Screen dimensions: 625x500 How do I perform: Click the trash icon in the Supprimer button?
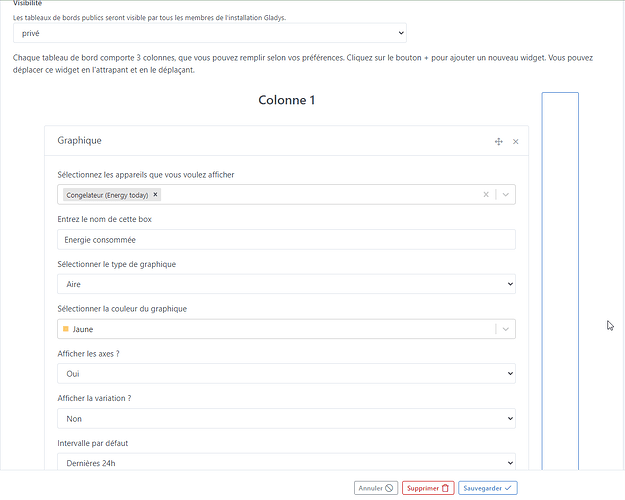coord(446,488)
